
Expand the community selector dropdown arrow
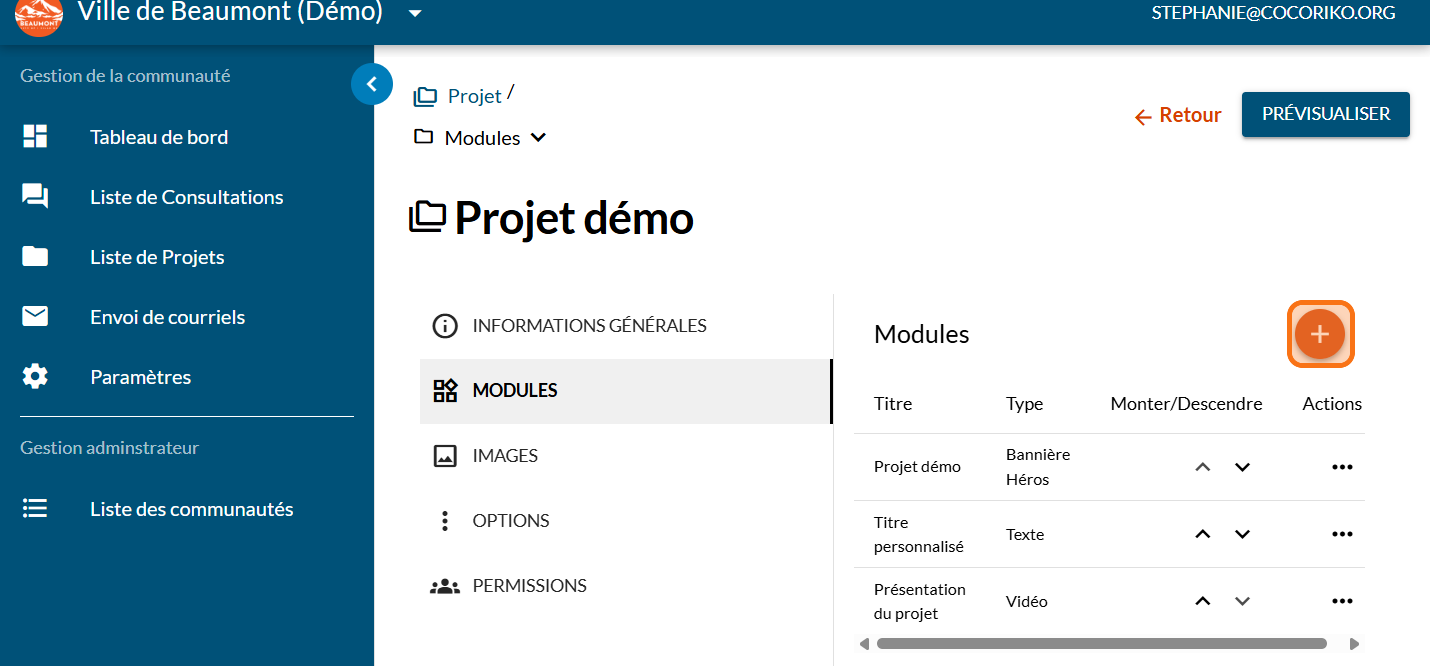click(x=415, y=14)
